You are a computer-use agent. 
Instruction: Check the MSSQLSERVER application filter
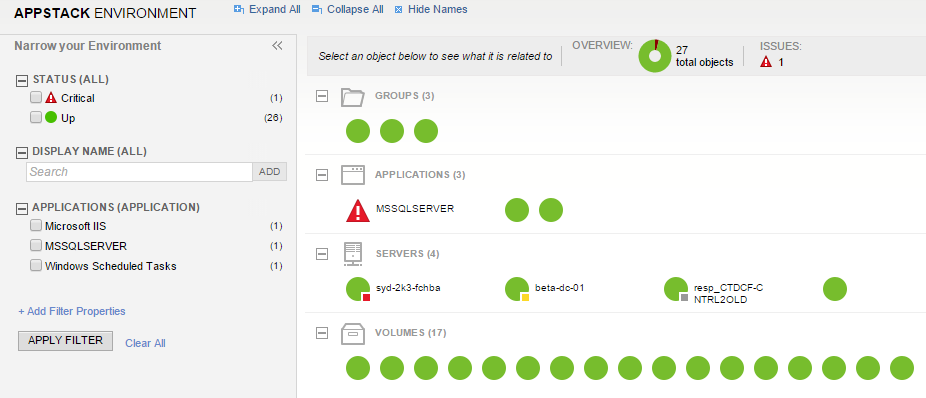(x=36, y=246)
